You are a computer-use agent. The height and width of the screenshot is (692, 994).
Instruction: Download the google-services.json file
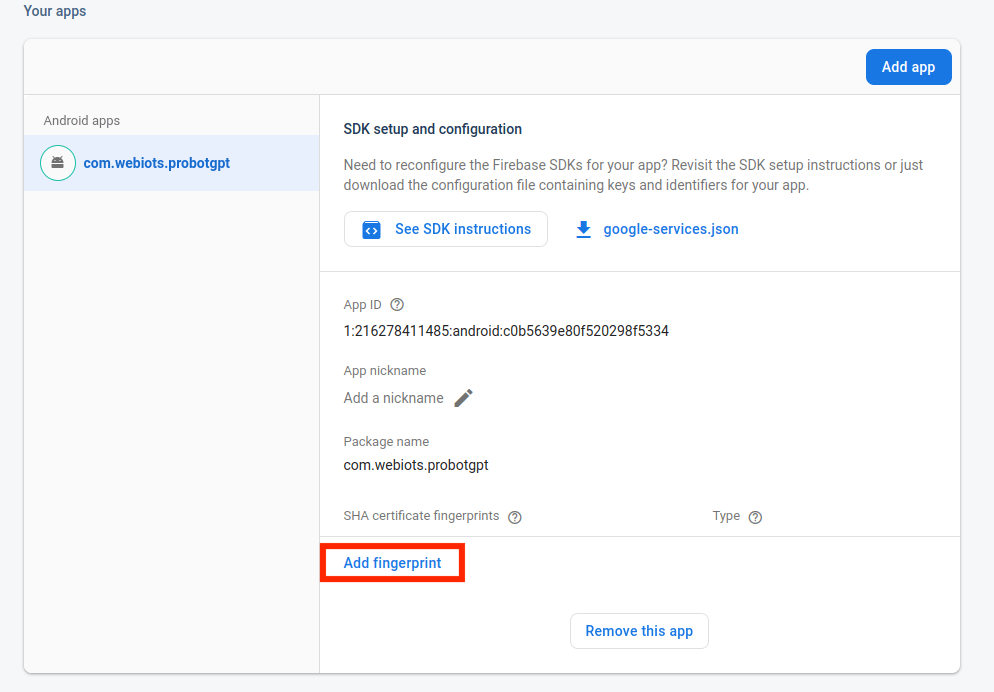click(x=670, y=229)
